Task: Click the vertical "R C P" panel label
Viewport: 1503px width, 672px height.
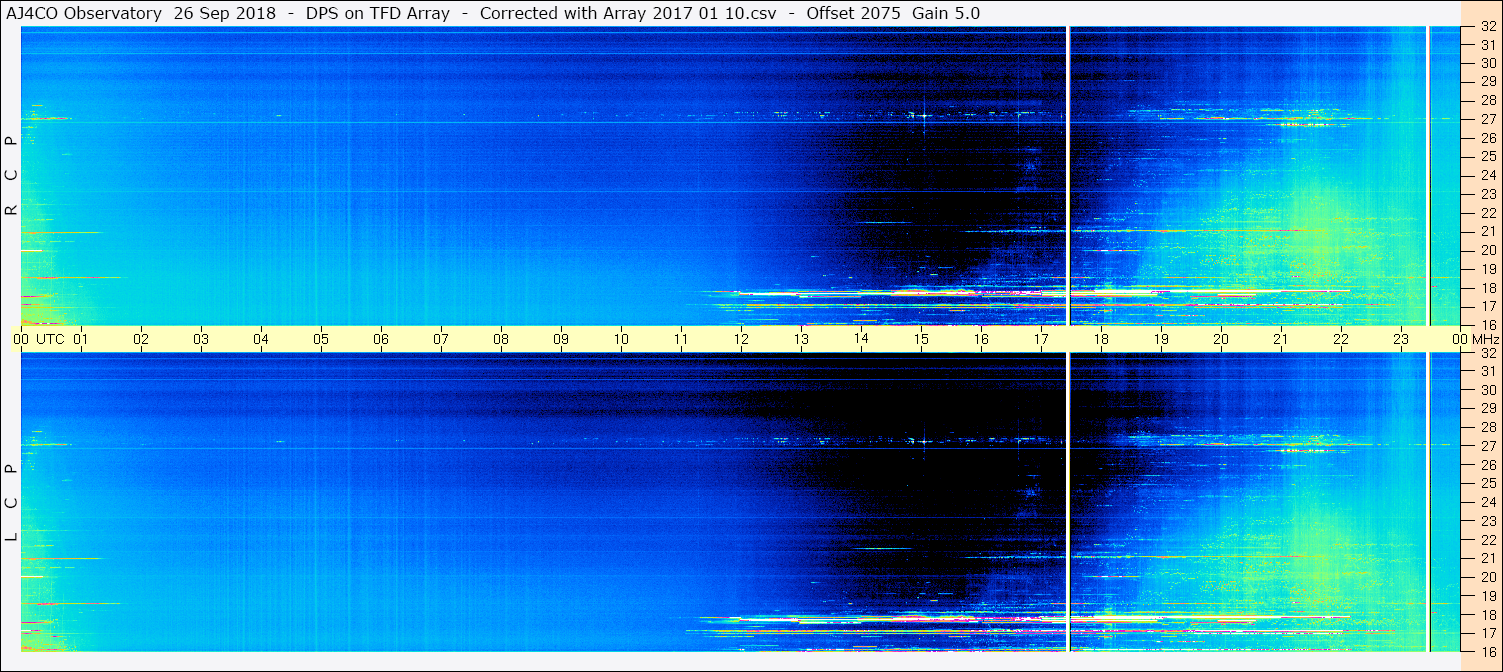Action: (x=12, y=176)
